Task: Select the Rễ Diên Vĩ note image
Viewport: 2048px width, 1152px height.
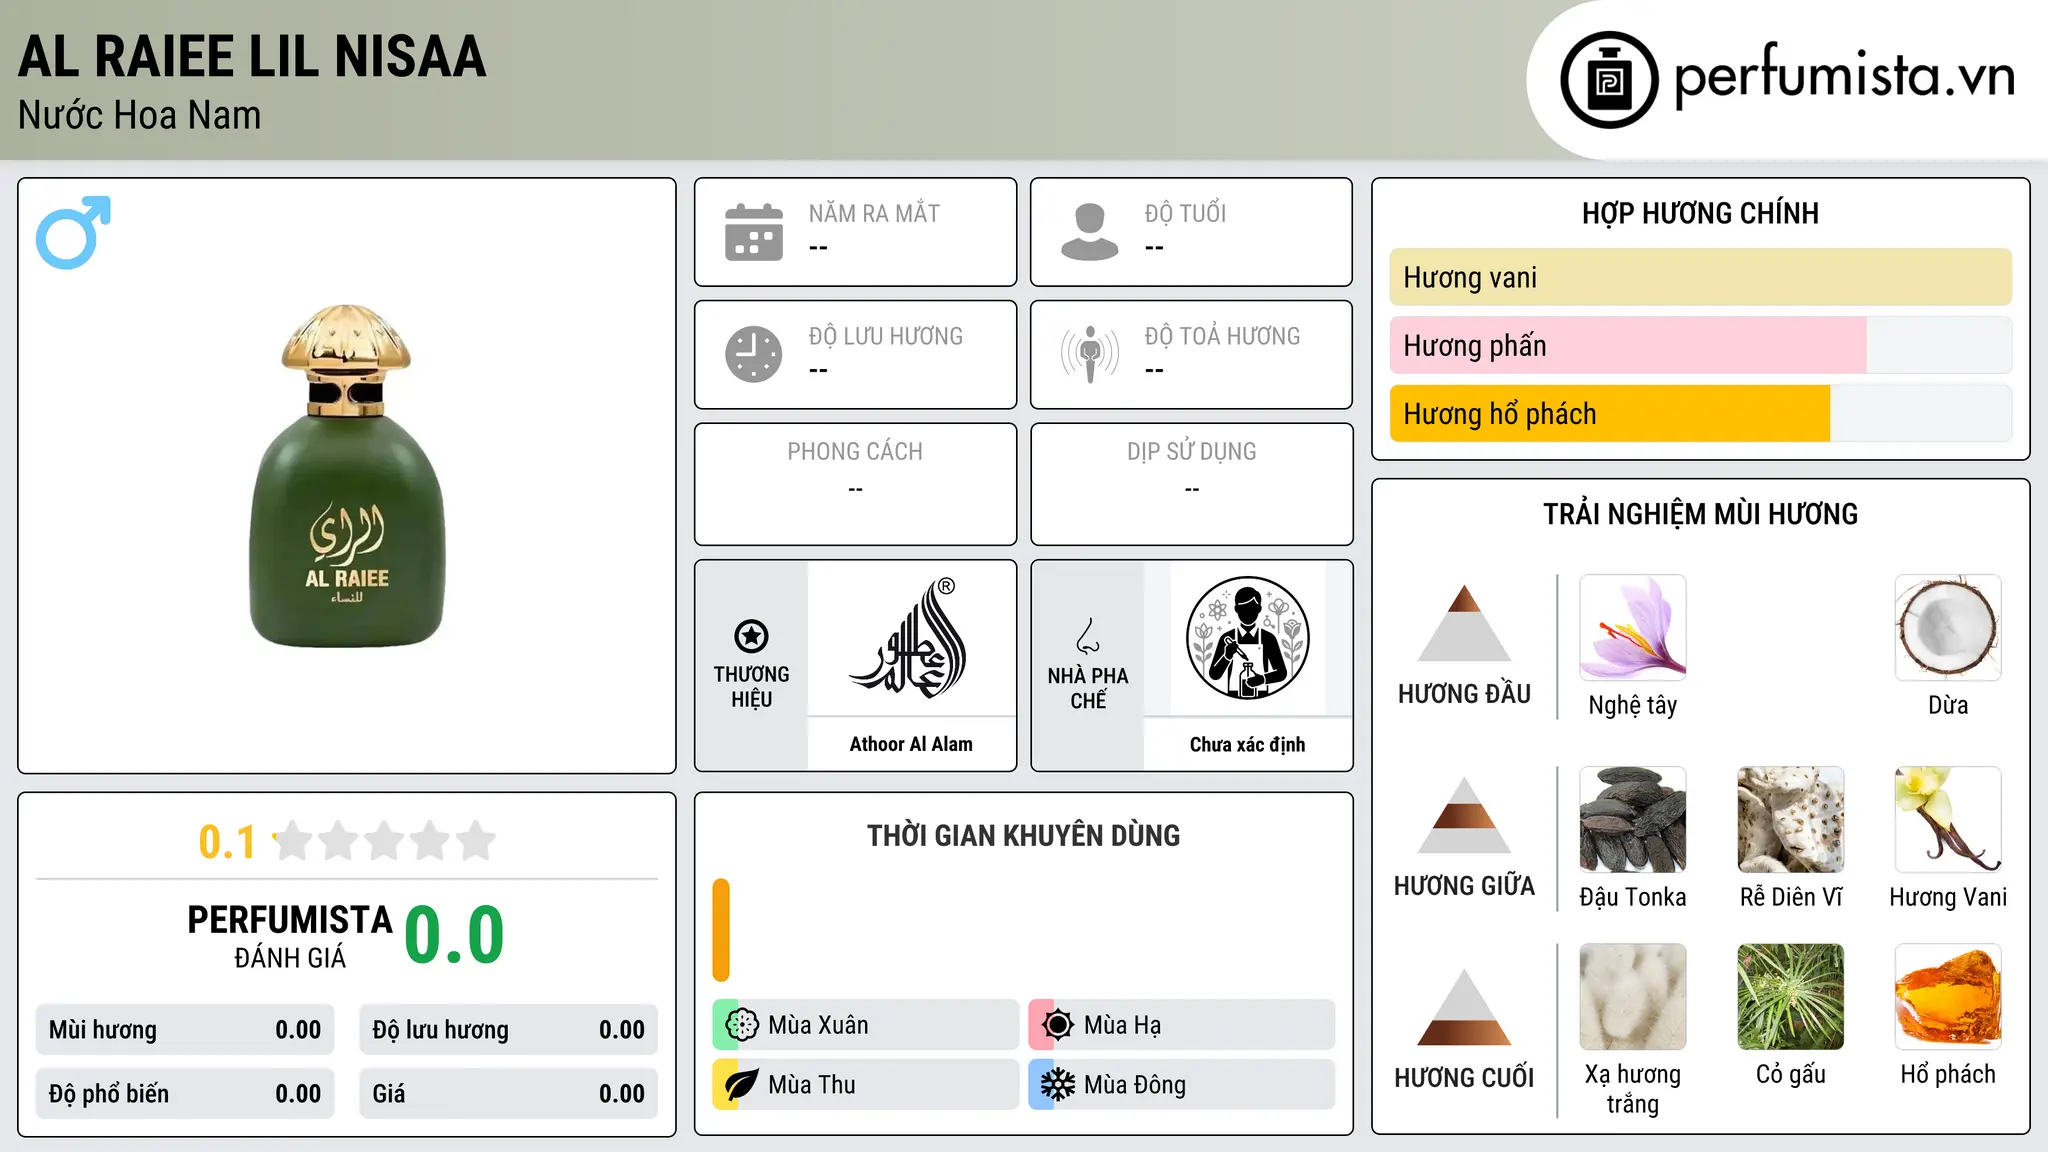Action: [1791, 820]
